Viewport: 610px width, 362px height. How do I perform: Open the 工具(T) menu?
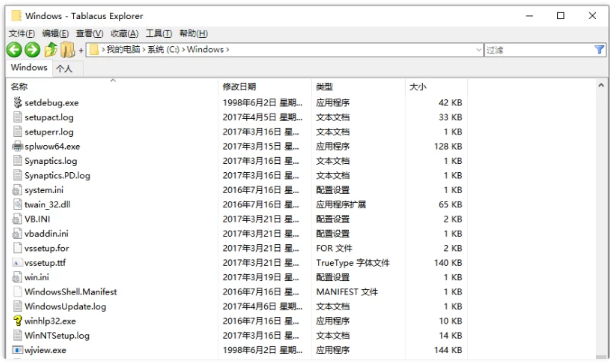click(x=159, y=34)
